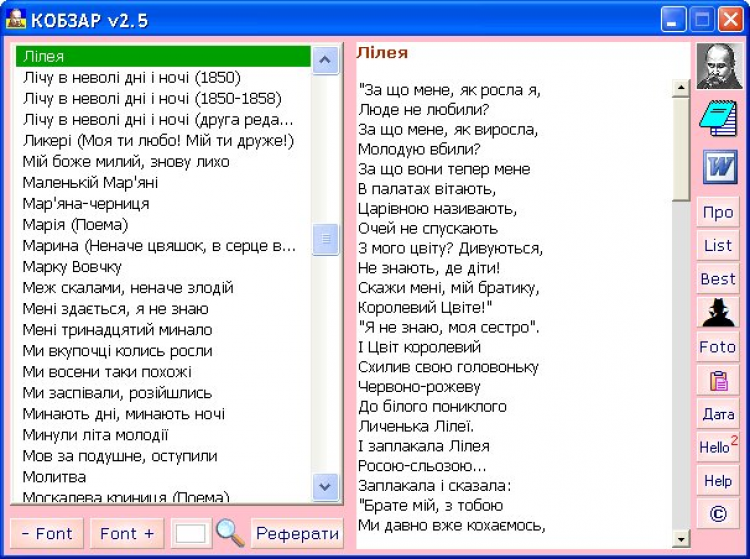This screenshot has height=559, width=750.
Task: Select Мій боже милий, знову лихо
Action: click(x=163, y=162)
